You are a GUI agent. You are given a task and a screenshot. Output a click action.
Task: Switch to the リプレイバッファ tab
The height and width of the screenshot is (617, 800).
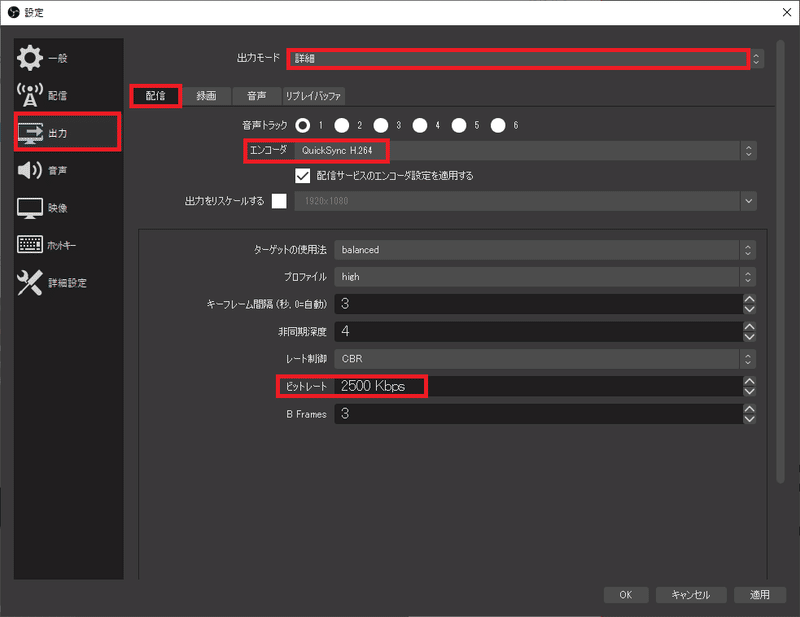tap(313, 95)
